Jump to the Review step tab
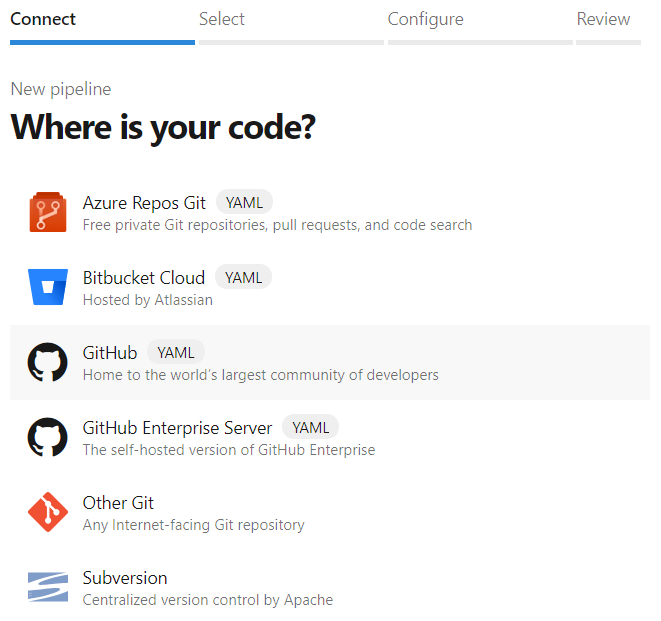This screenshot has width=661, height=621. pos(603,19)
